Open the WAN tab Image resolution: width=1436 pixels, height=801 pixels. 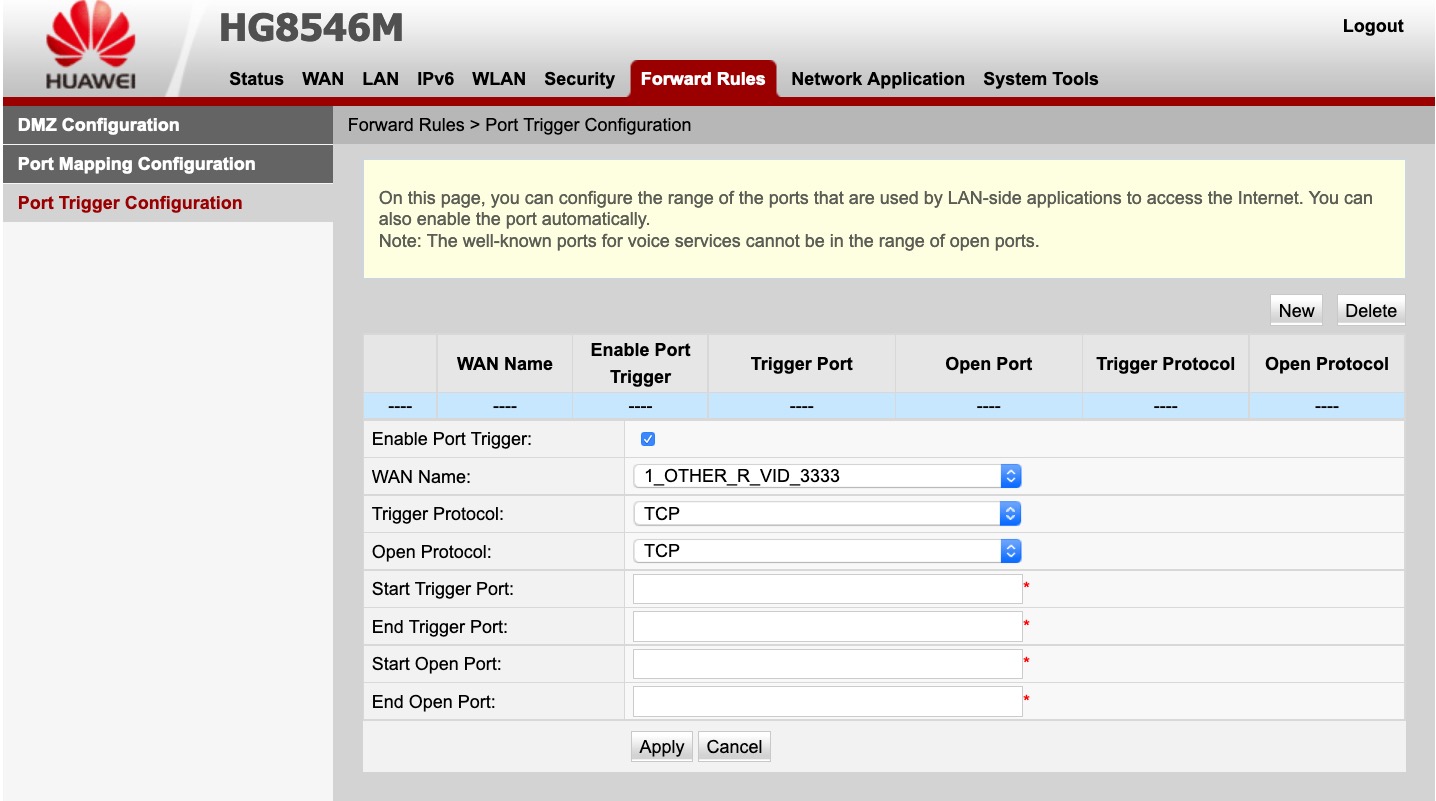click(x=323, y=79)
